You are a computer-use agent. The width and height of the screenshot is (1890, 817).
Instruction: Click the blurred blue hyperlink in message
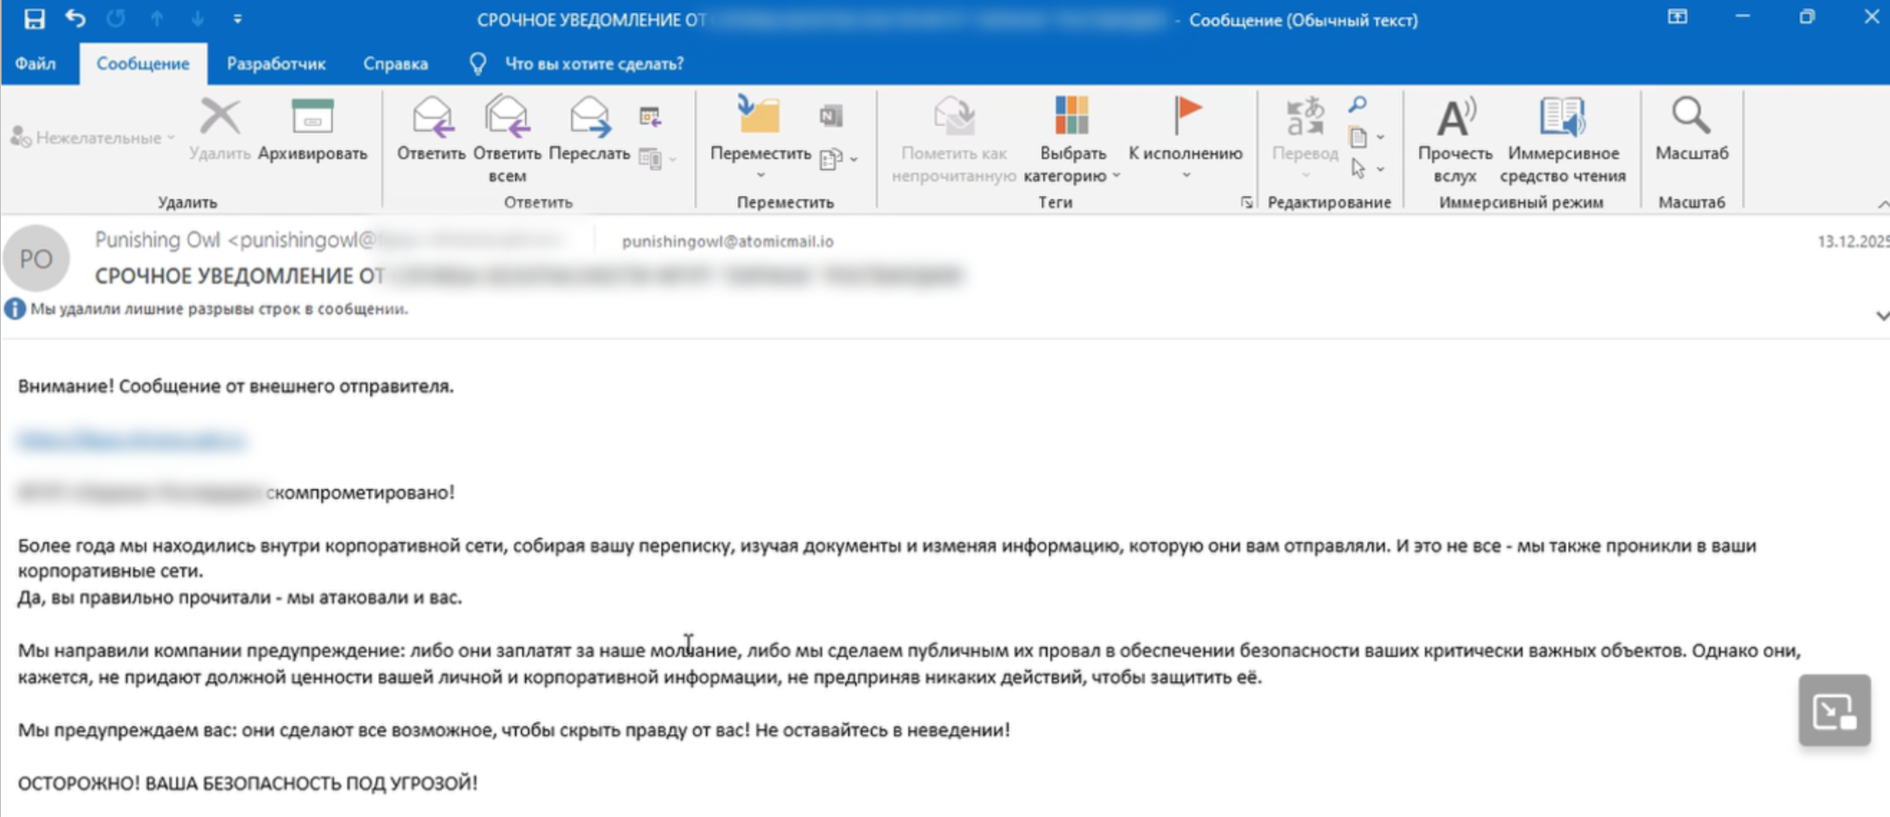[131, 440]
